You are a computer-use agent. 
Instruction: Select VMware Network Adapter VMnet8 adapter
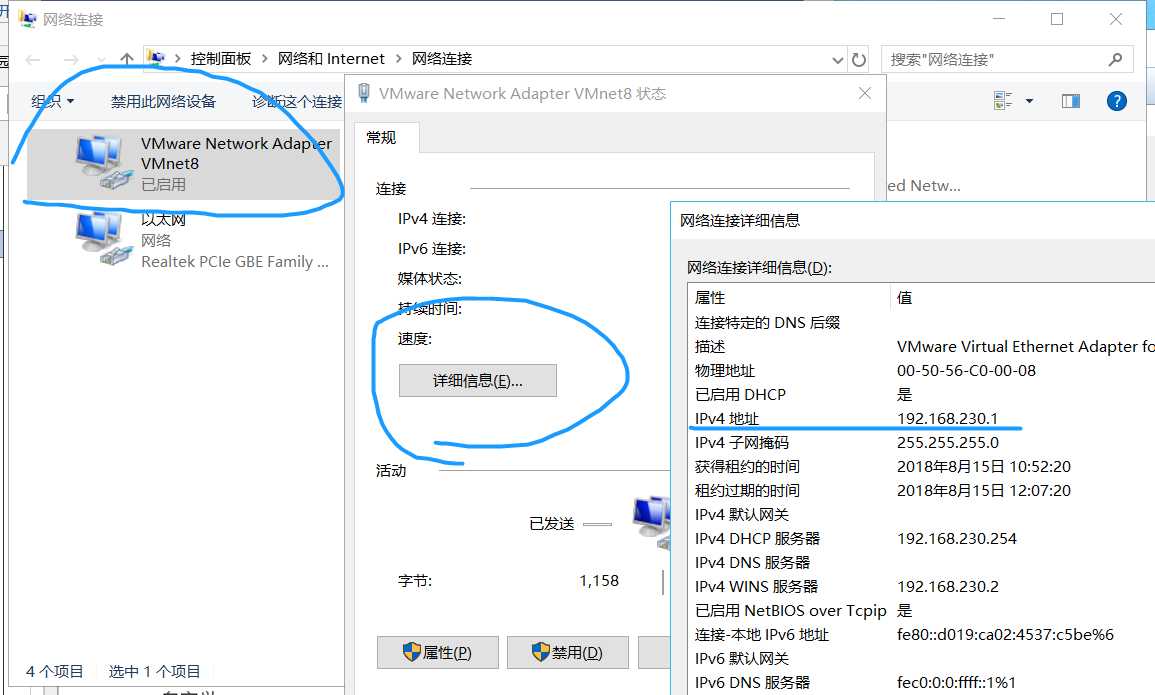coord(183,164)
